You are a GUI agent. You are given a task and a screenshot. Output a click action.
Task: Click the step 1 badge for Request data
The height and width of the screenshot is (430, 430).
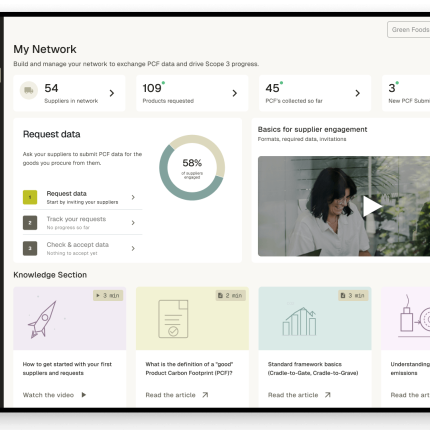30,197
